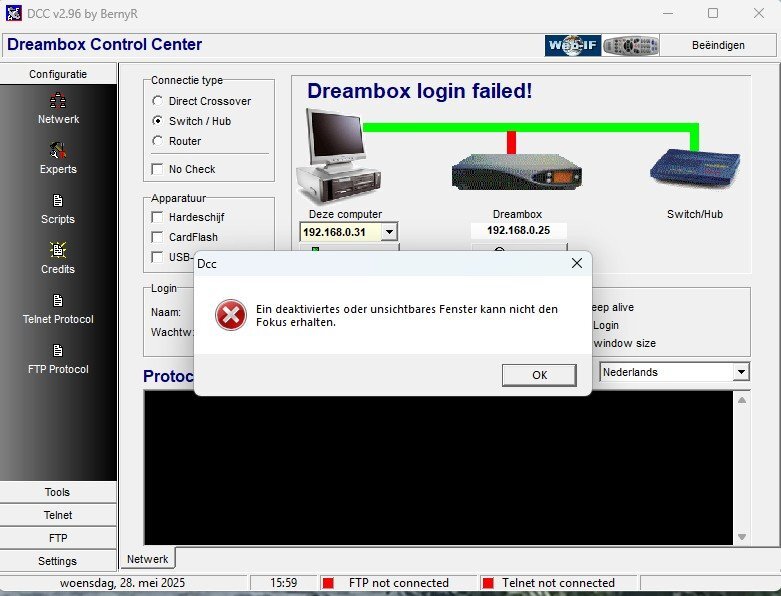Select Direct Crossover connection type
Viewport: 781px width, 596px height.
[157, 101]
